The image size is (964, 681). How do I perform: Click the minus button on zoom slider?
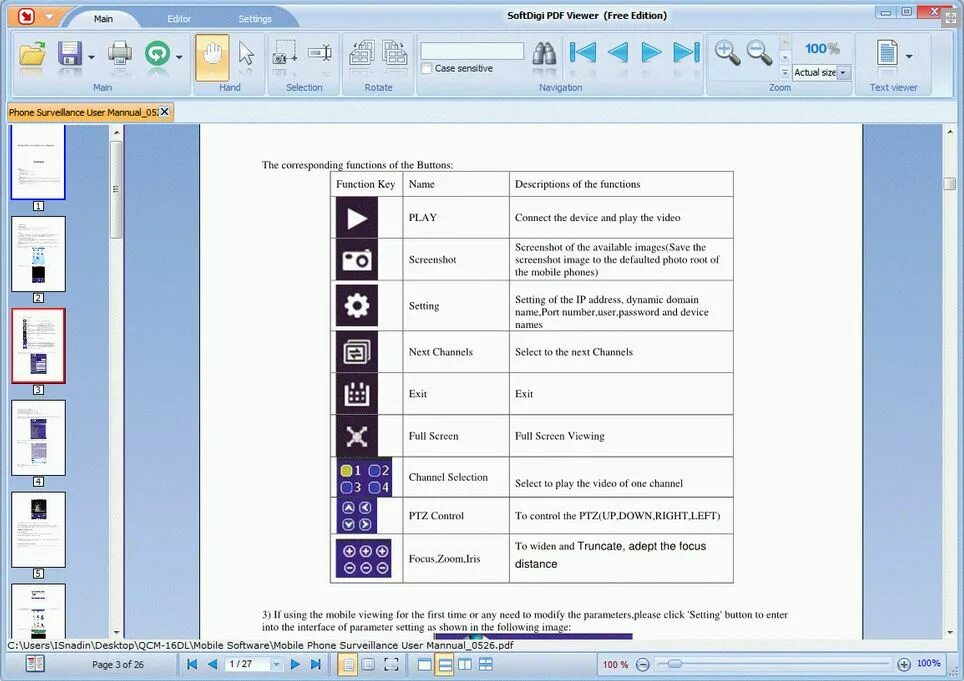pos(642,664)
